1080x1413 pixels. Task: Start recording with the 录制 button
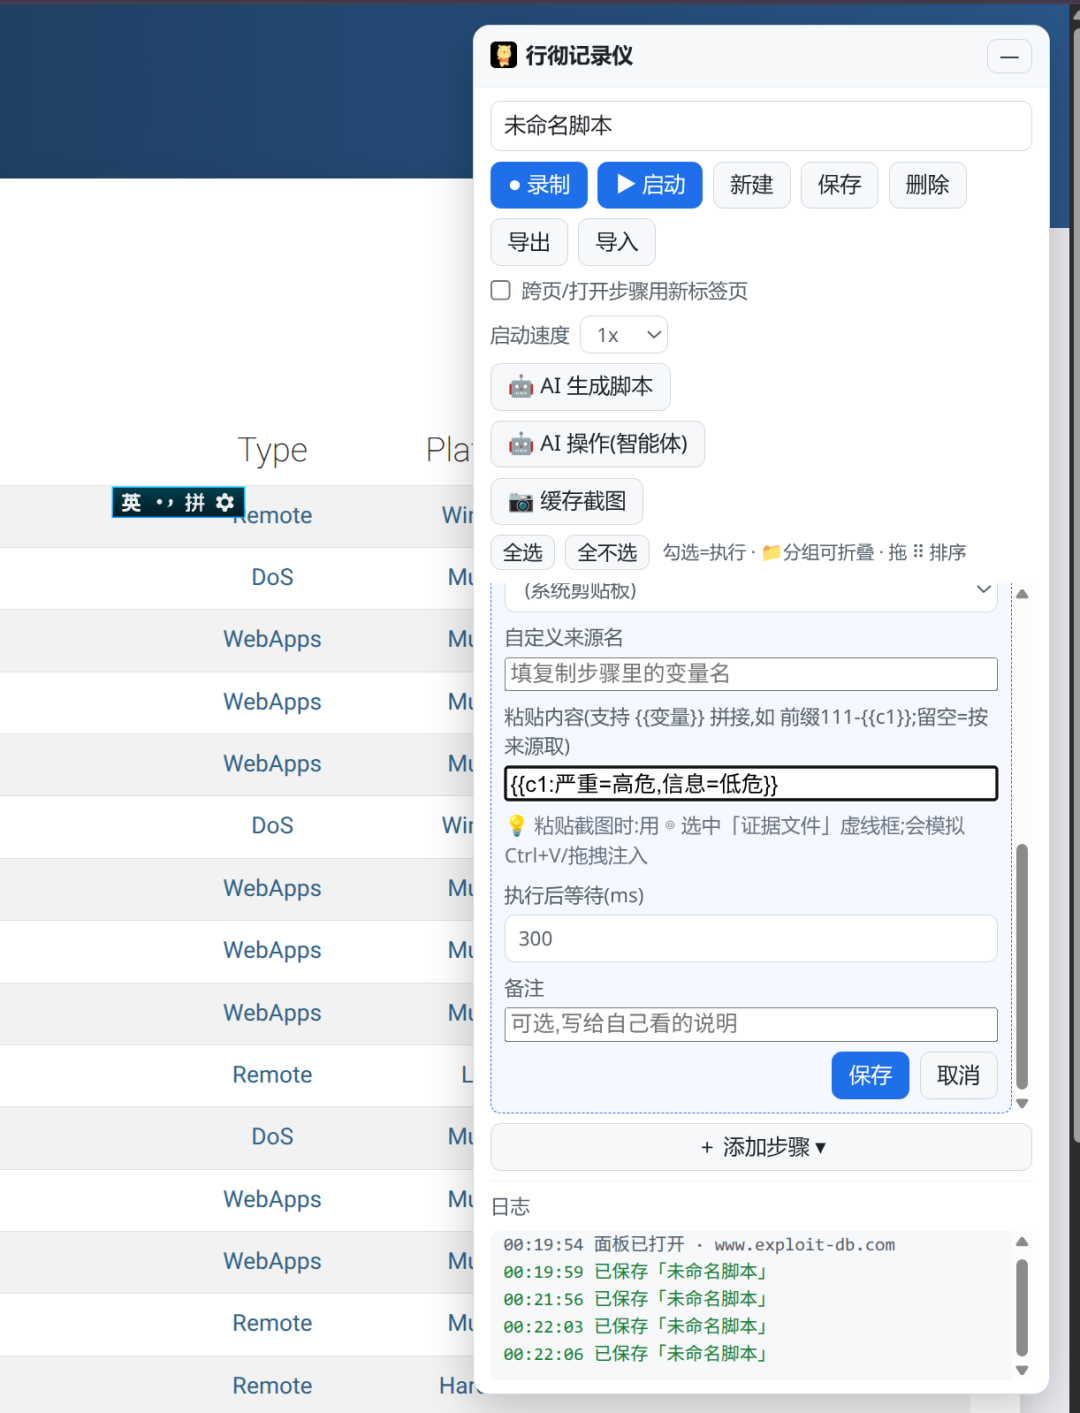coord(539,185)
